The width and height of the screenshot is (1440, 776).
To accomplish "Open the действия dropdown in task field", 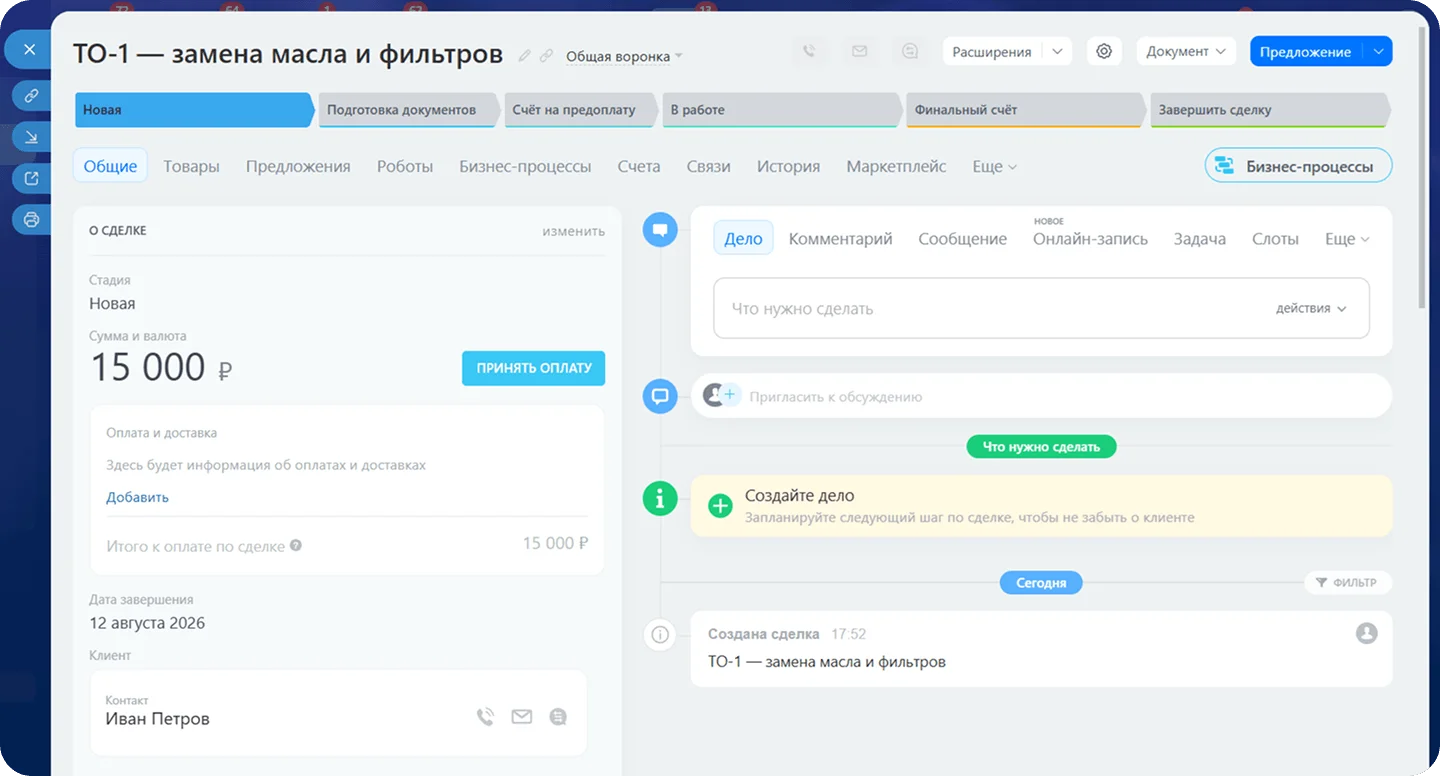I will 1311,309.
